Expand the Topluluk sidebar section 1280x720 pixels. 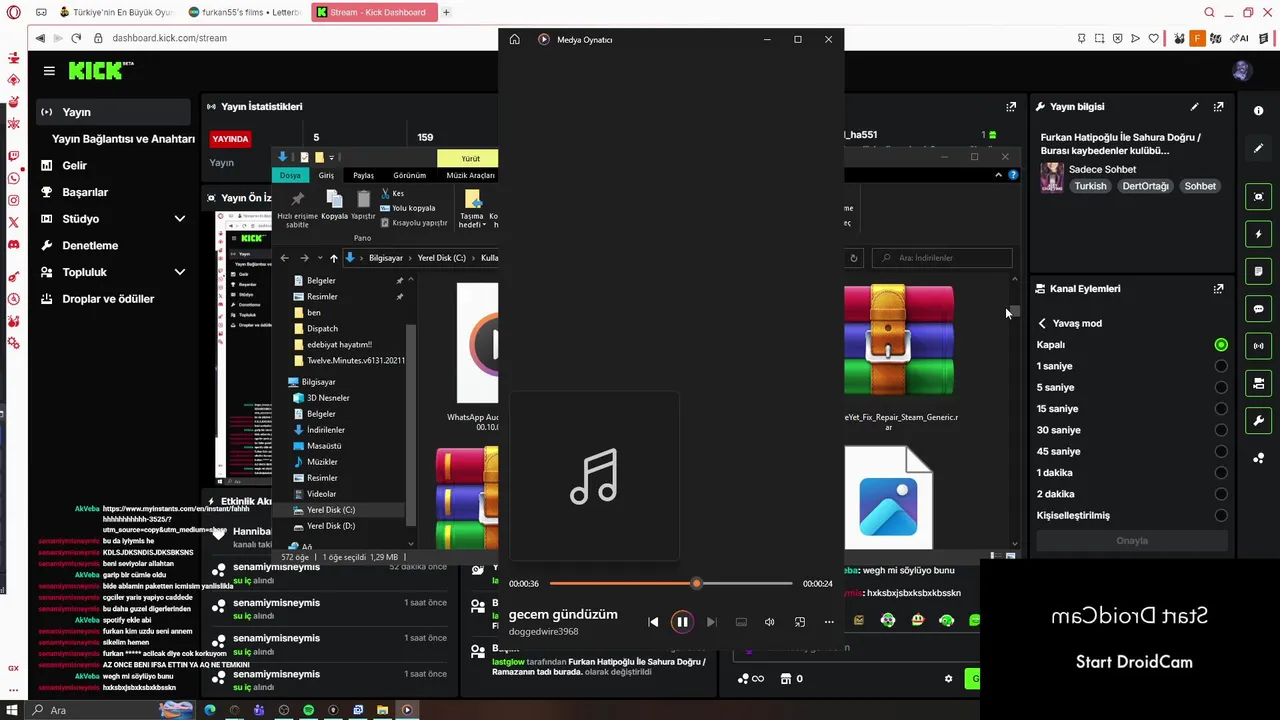point(180,272)
